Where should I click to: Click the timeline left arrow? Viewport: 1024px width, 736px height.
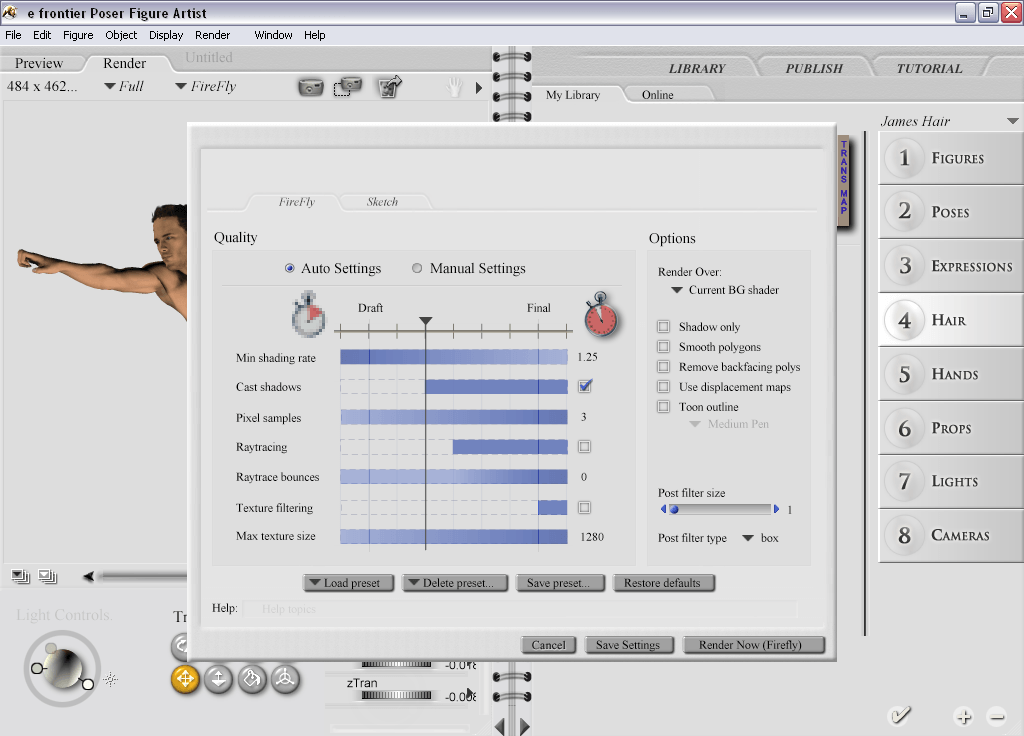(88, 576)
